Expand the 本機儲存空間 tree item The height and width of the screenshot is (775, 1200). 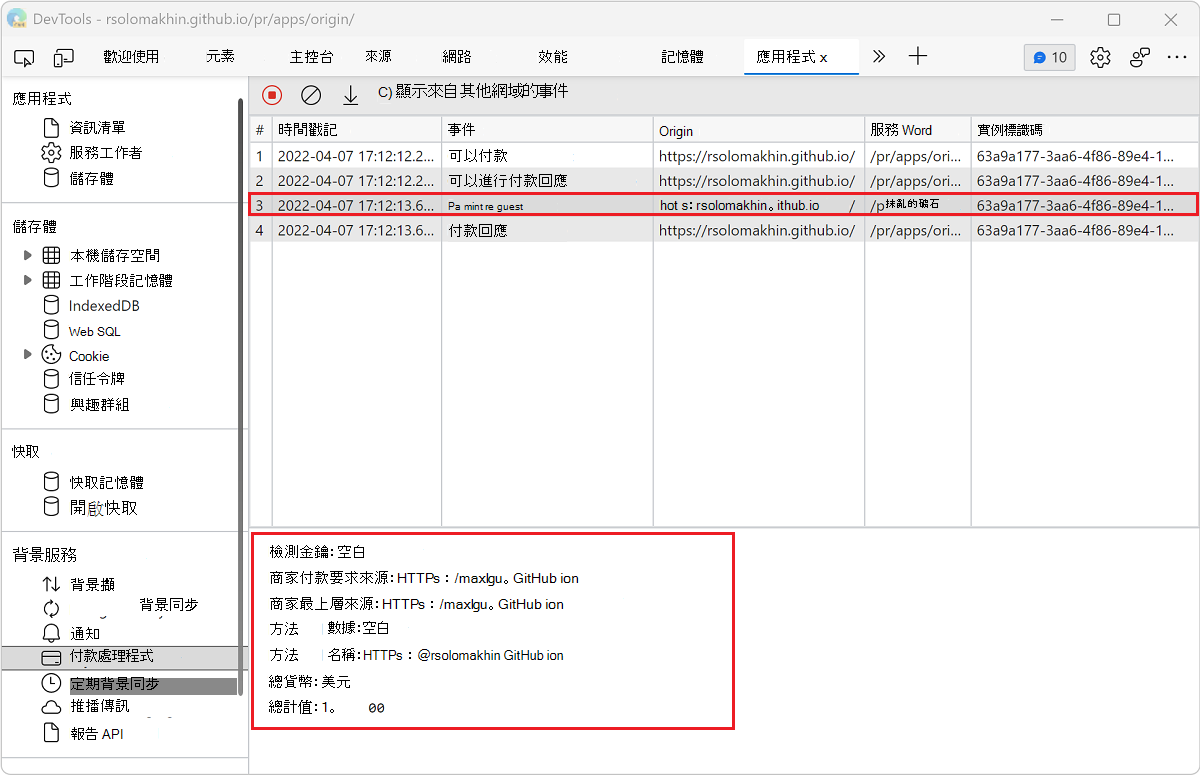coord(29,255)
